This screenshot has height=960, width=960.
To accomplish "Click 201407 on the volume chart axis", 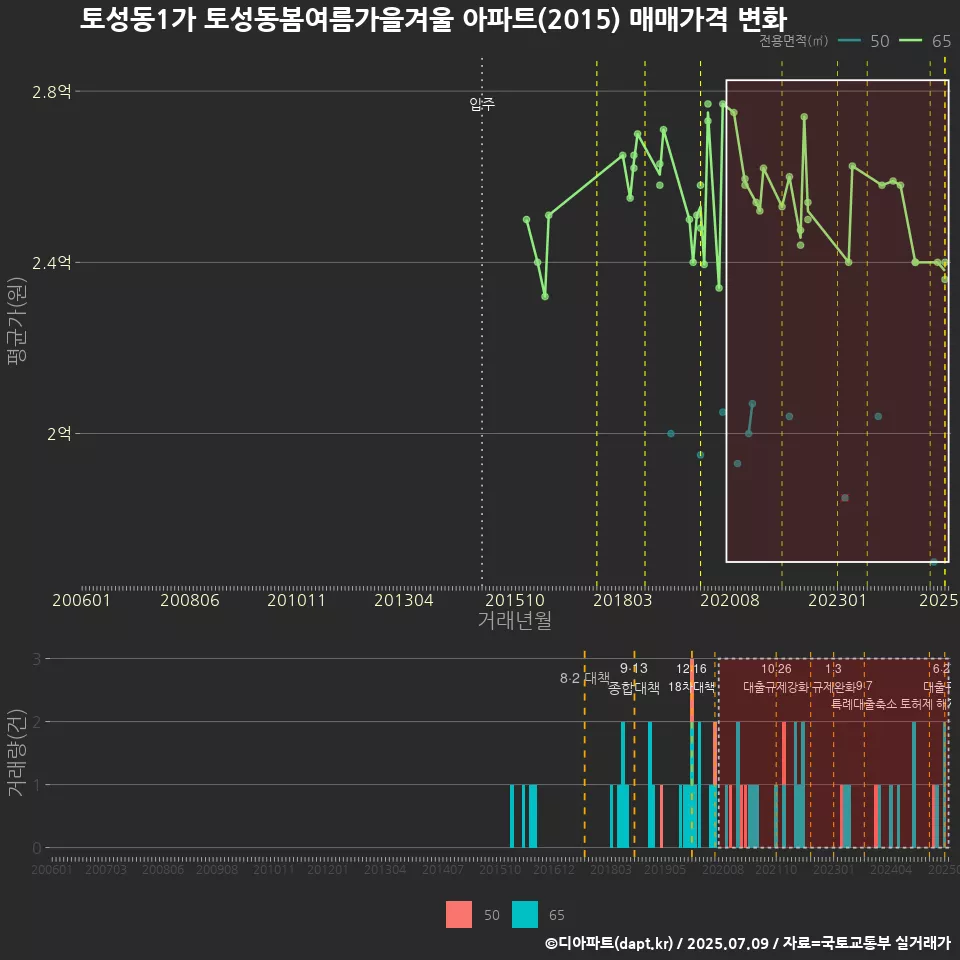I will 443,869.
